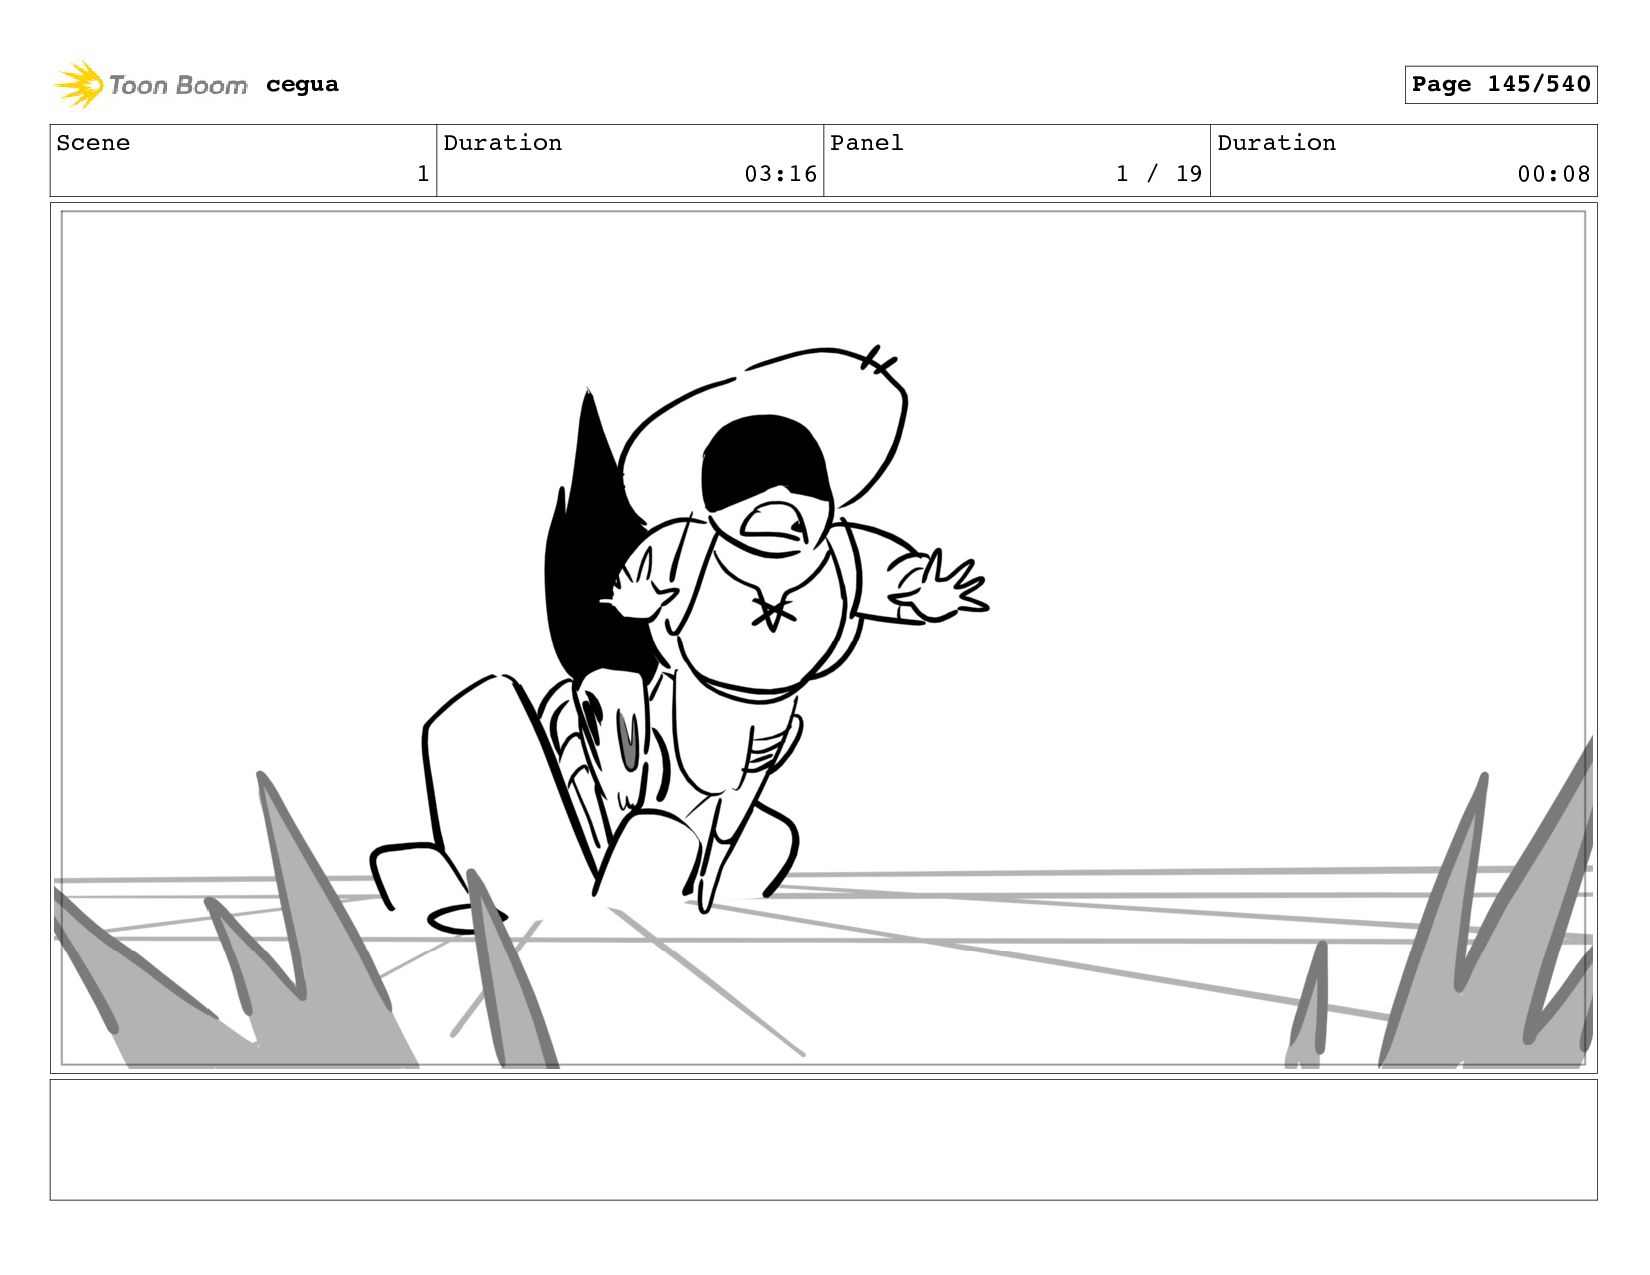Select the 'Scene' header label

point(93,143)
